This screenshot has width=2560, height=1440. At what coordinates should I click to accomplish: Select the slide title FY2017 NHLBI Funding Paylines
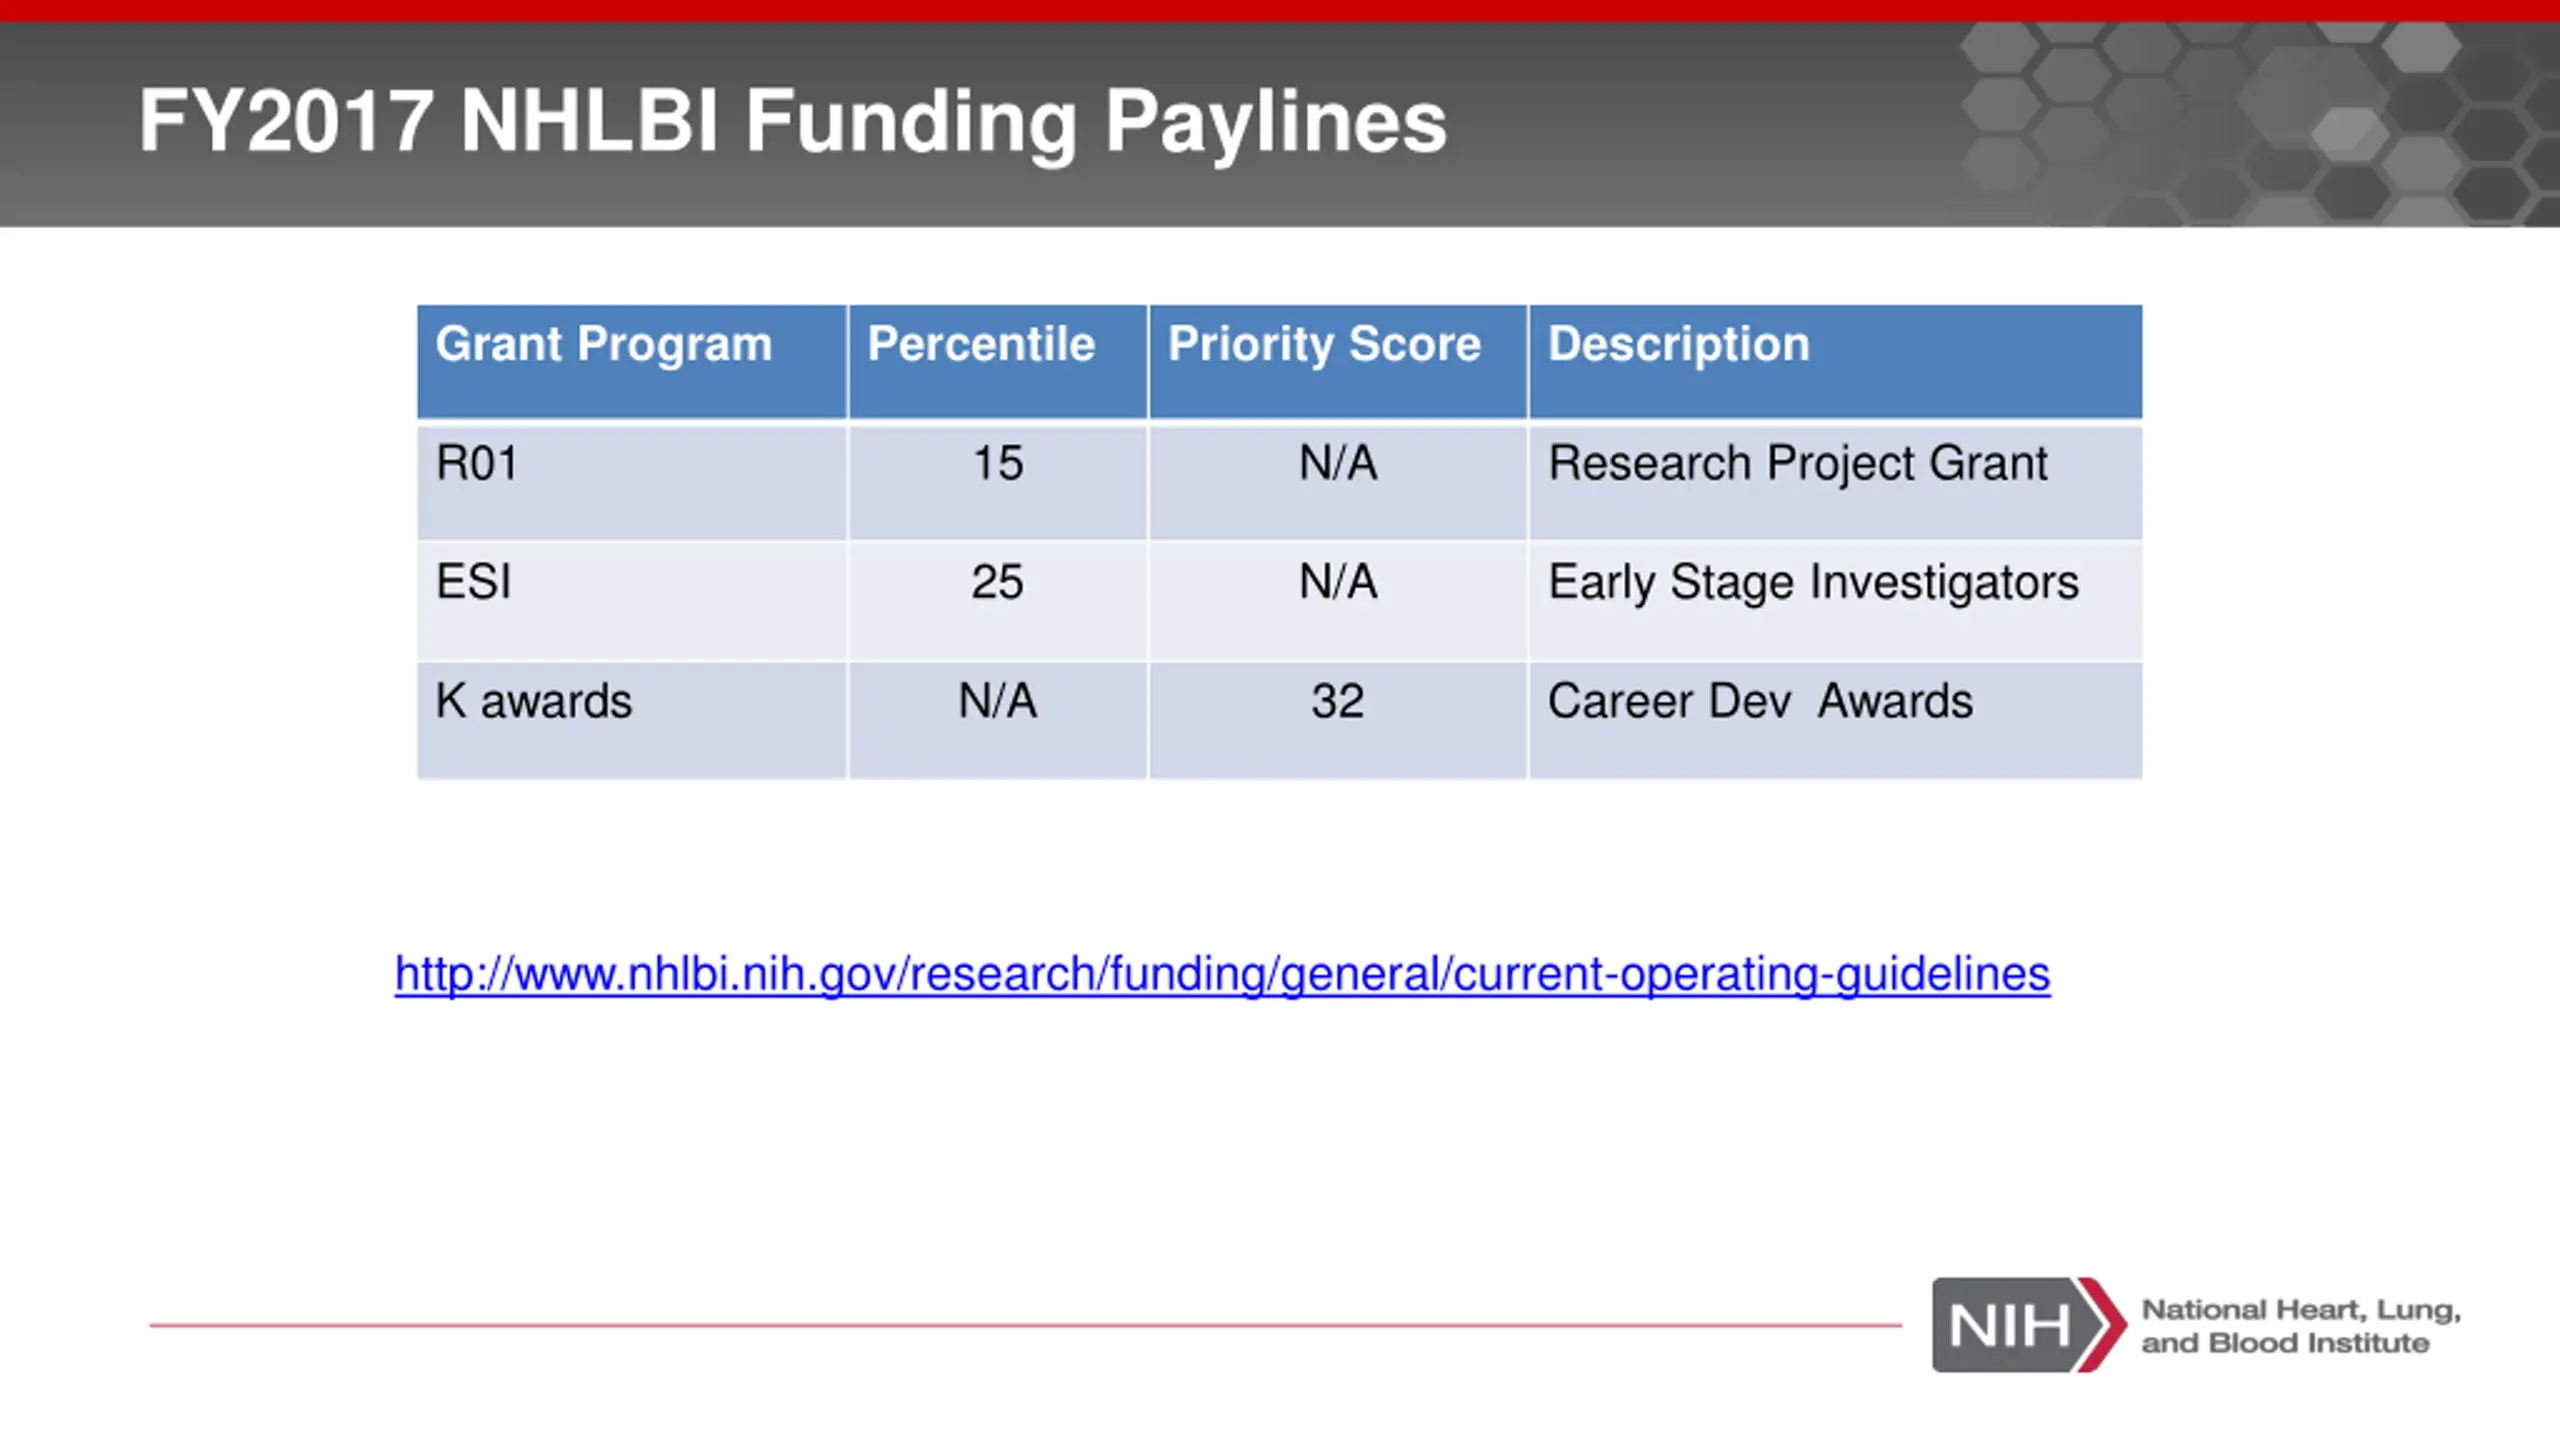(792, 122)
